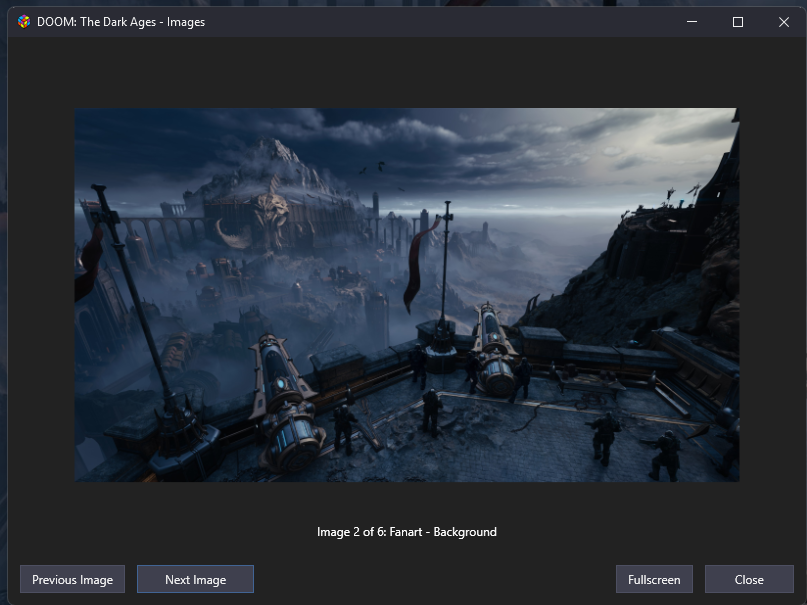
Task: Go to the Previous Image
Action: click(73, 579)
